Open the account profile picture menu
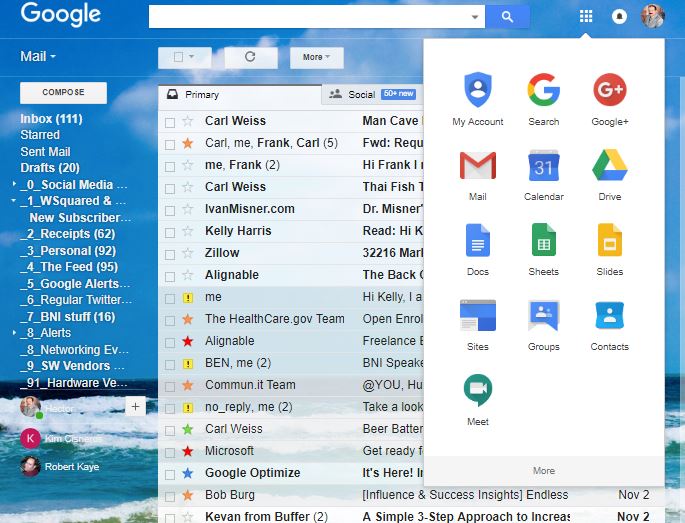Image resolution: width=685 pixels, height=523 pixels. click(653, 16)
